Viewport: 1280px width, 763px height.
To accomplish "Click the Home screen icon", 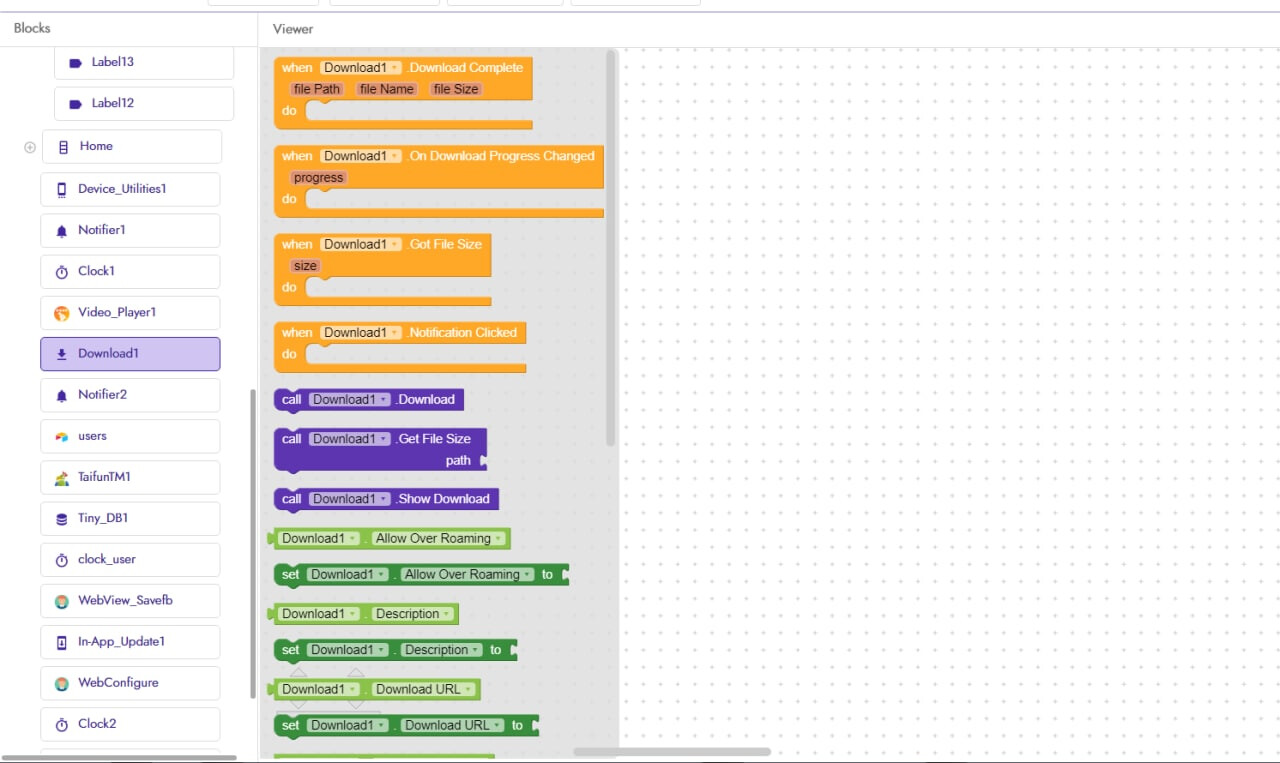I will [64, 147].
